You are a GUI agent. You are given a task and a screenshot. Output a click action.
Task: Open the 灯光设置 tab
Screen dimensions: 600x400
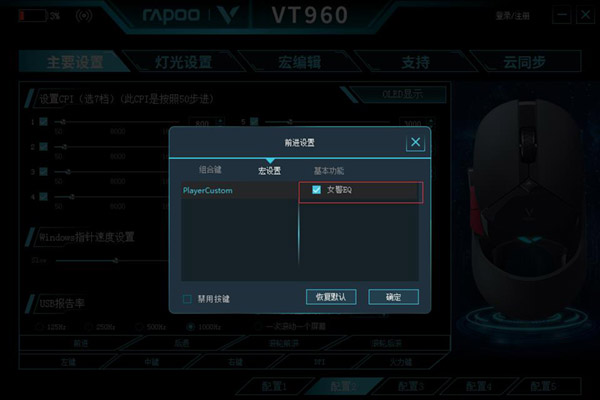click(184, 62)
